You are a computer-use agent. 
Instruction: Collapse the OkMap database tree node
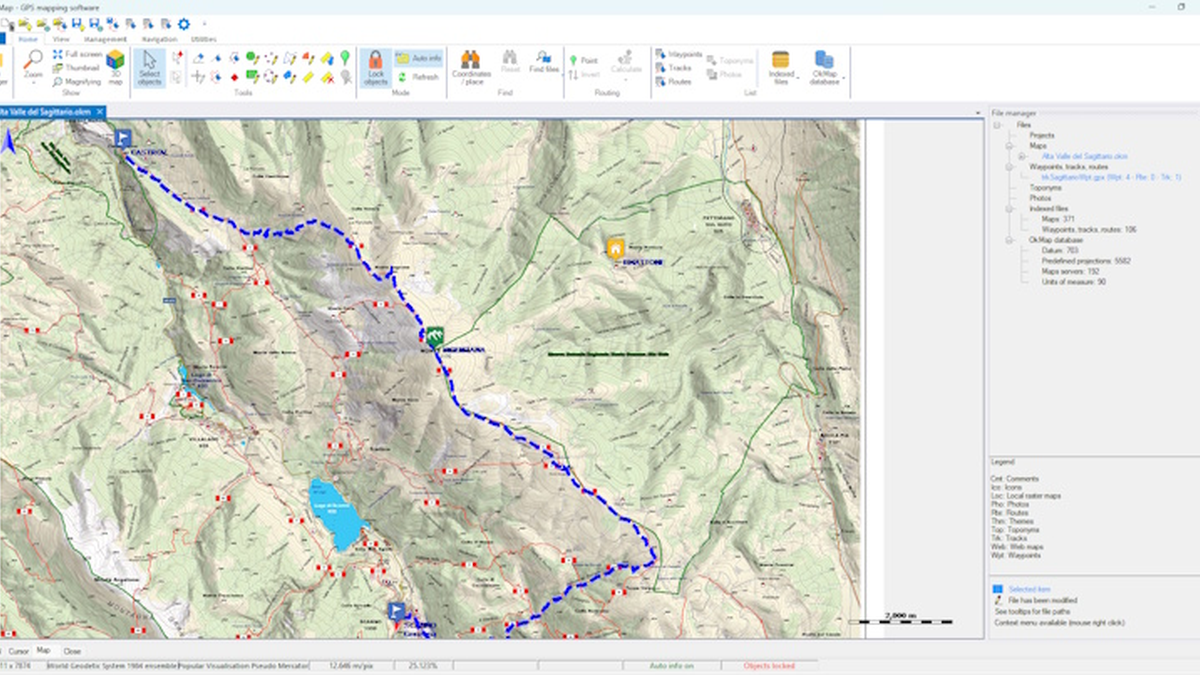pos(1010,240)
